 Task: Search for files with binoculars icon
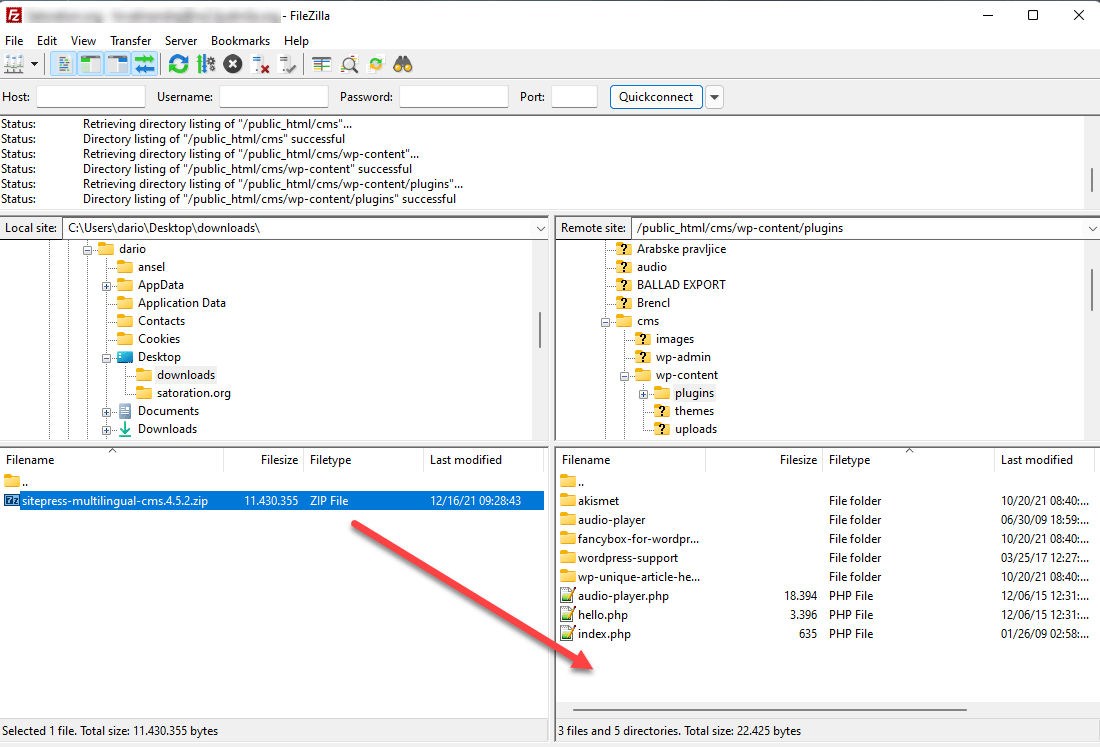pyautogui.click(x=403, y=65)
